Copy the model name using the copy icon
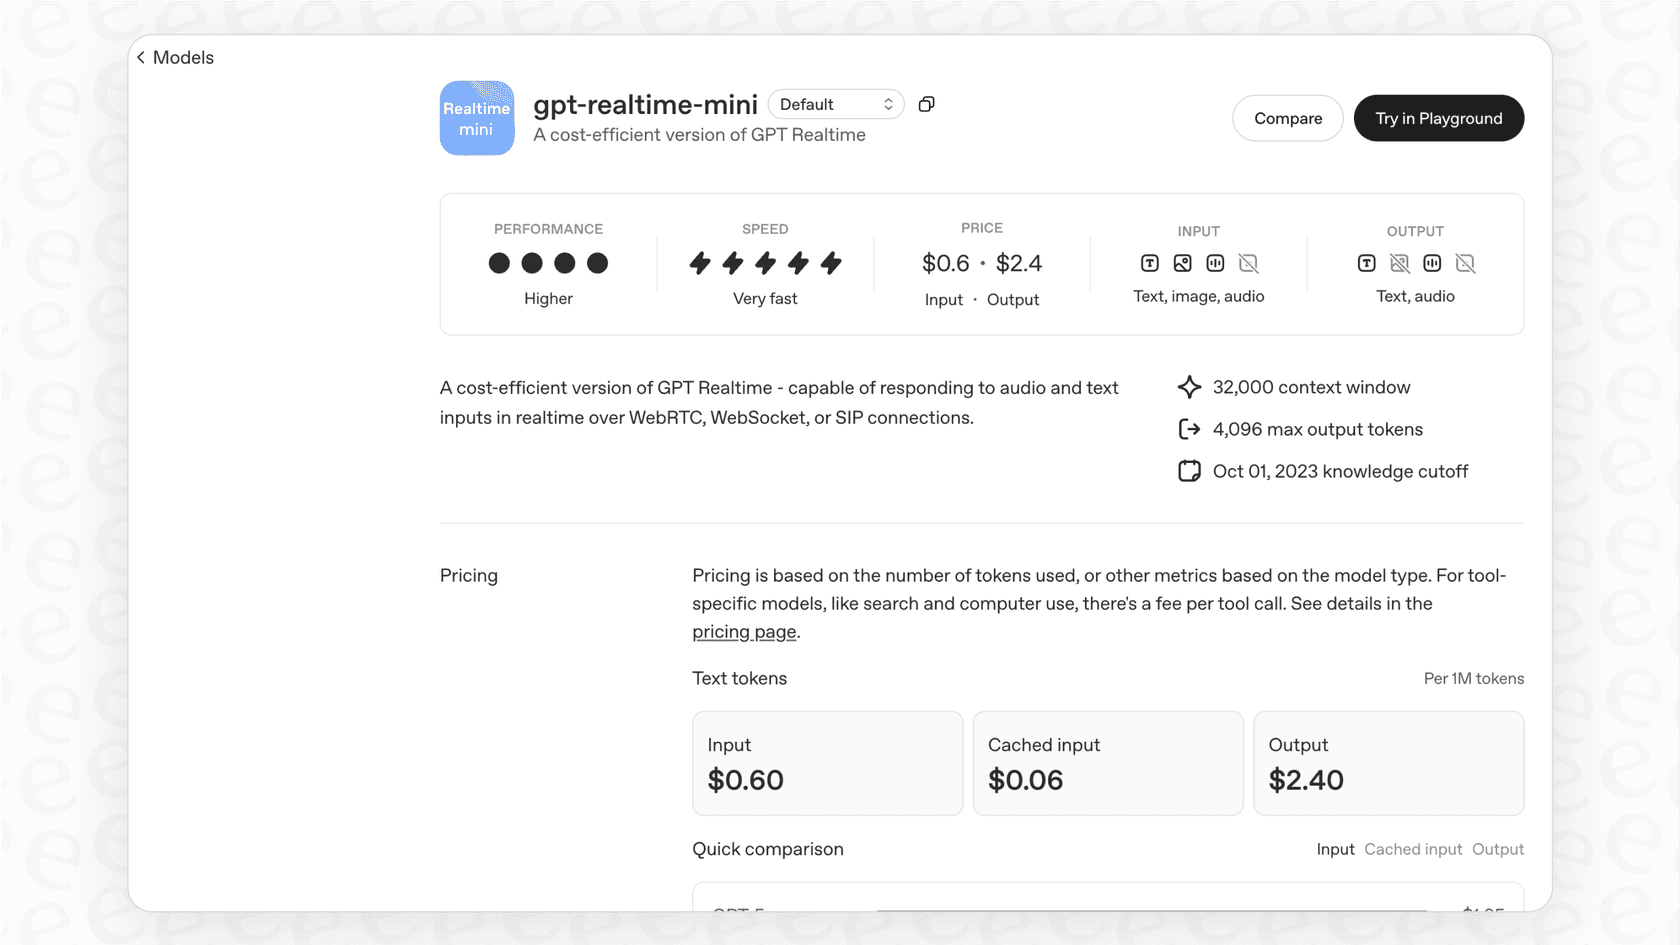This screenshot has width=1680, height=945. 925,103
